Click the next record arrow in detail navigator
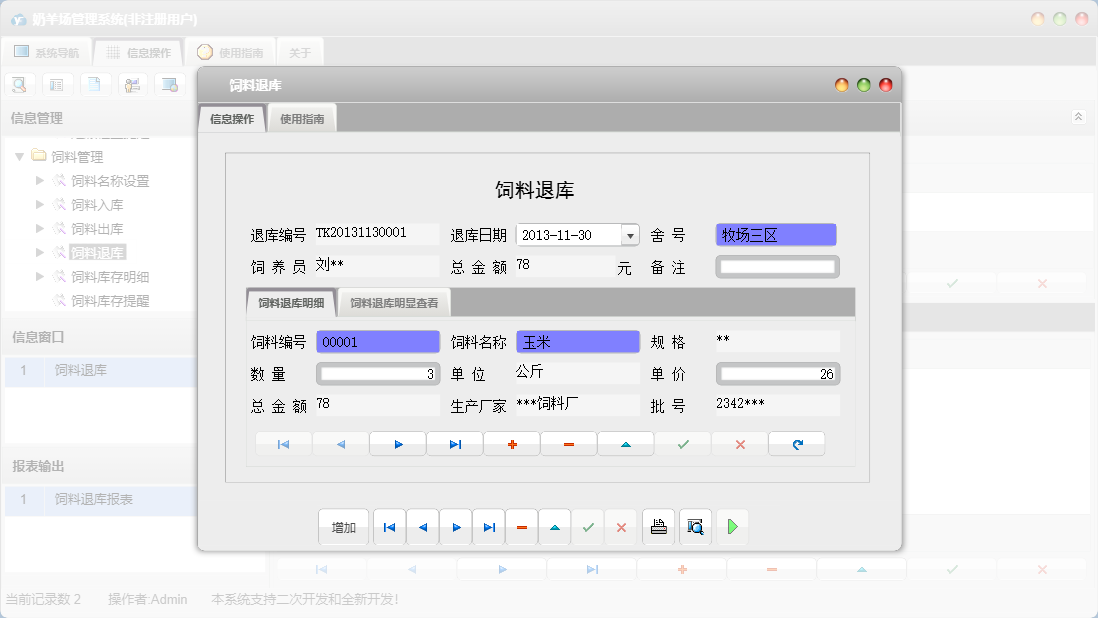 pyautogui.click(x=398, y=443)
